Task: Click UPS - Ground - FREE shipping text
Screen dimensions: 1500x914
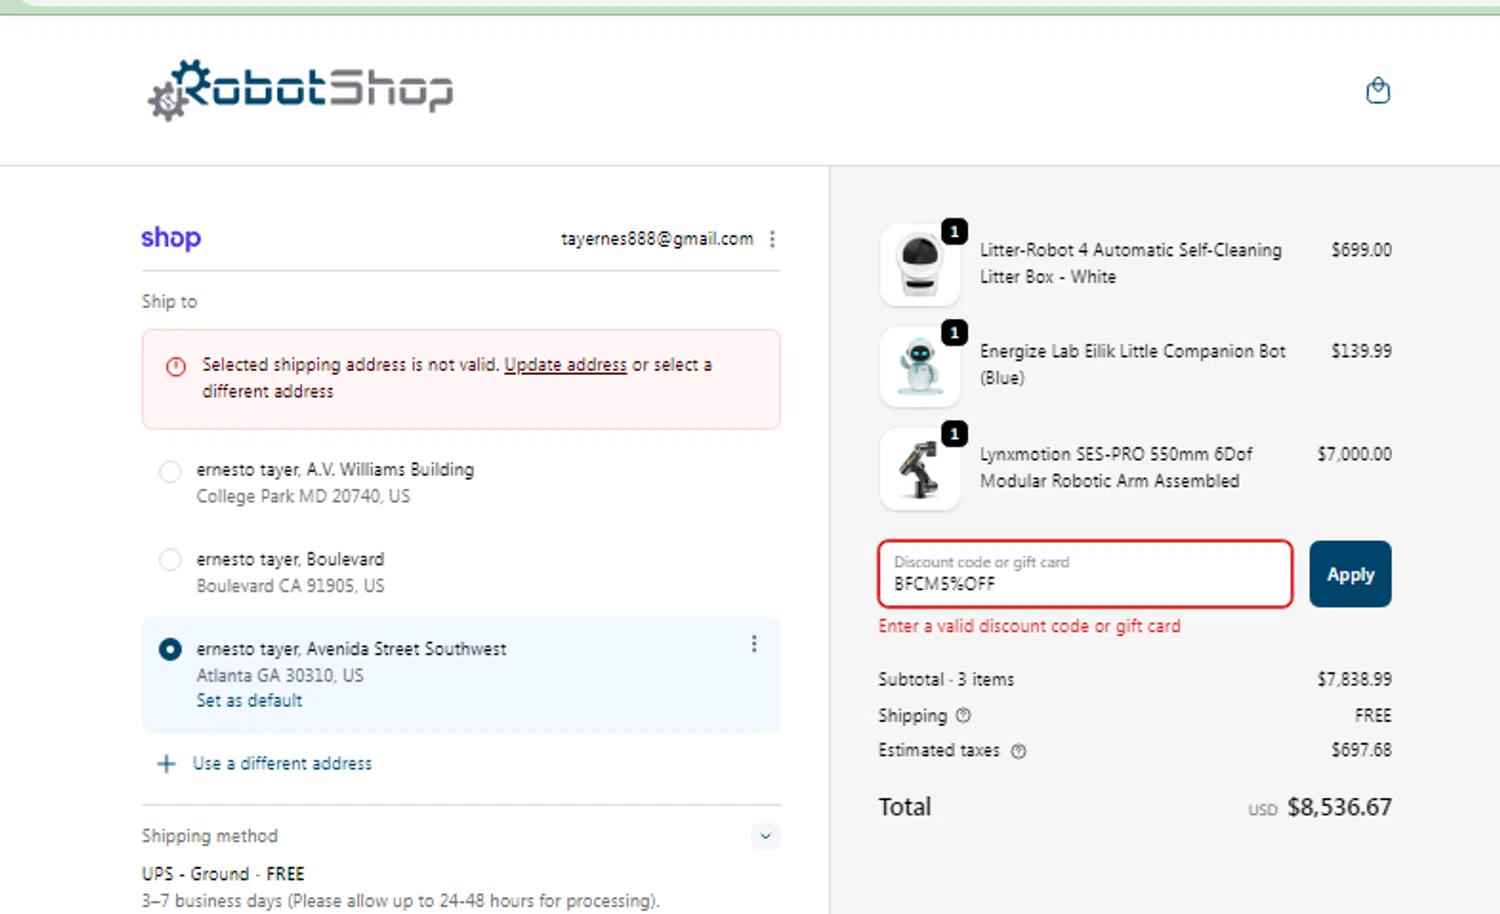Action: (x=223, y=874)
